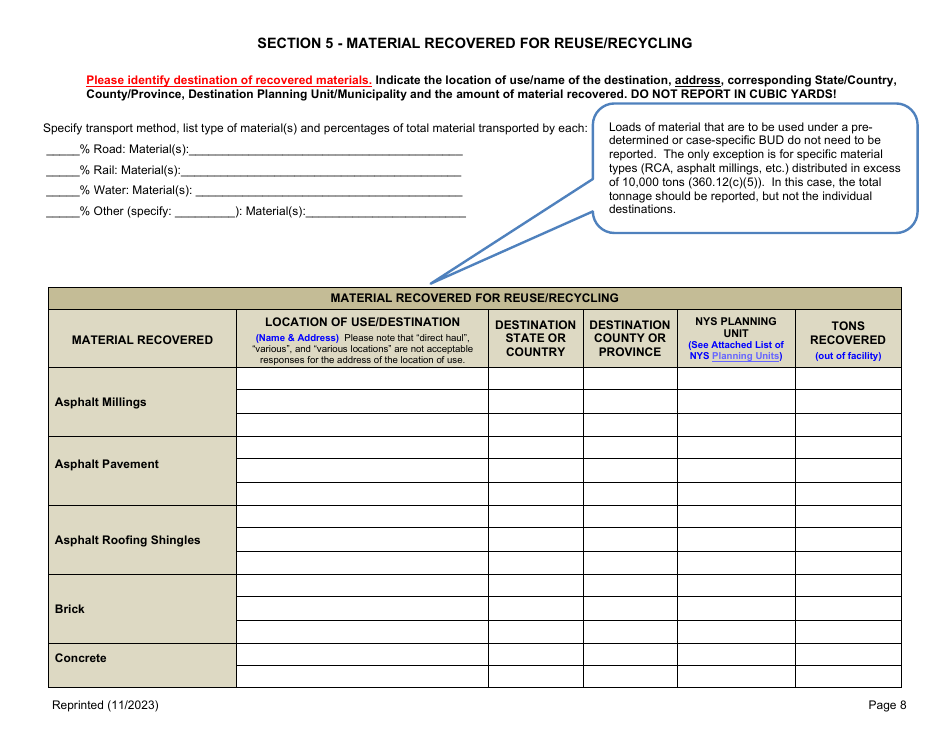Select the Asphalt Millings row label
This screenshot has height=735, width=950.
click(x=108, y=400)
